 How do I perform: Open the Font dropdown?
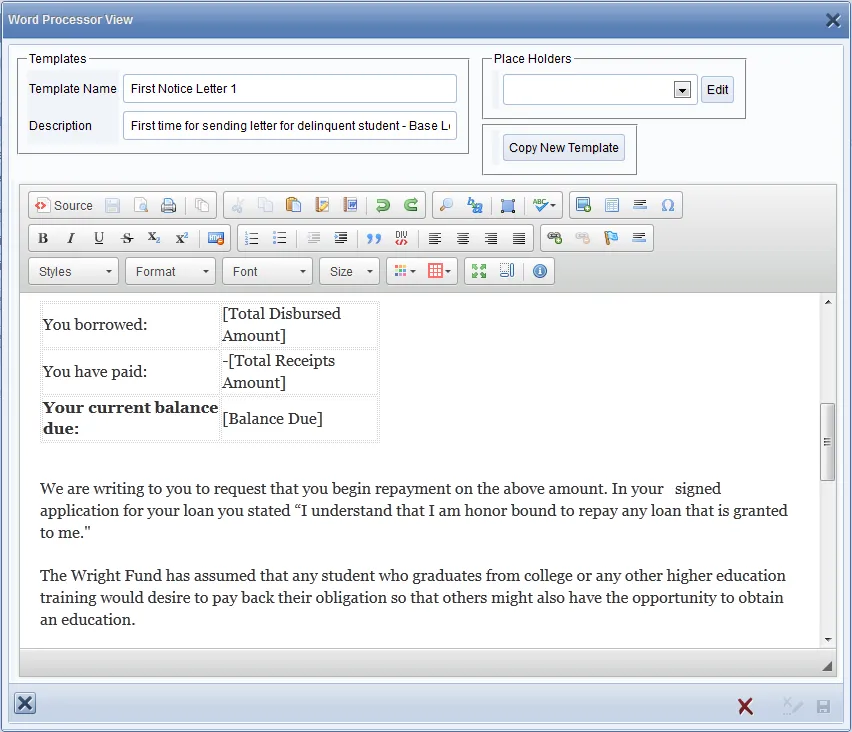267,271
